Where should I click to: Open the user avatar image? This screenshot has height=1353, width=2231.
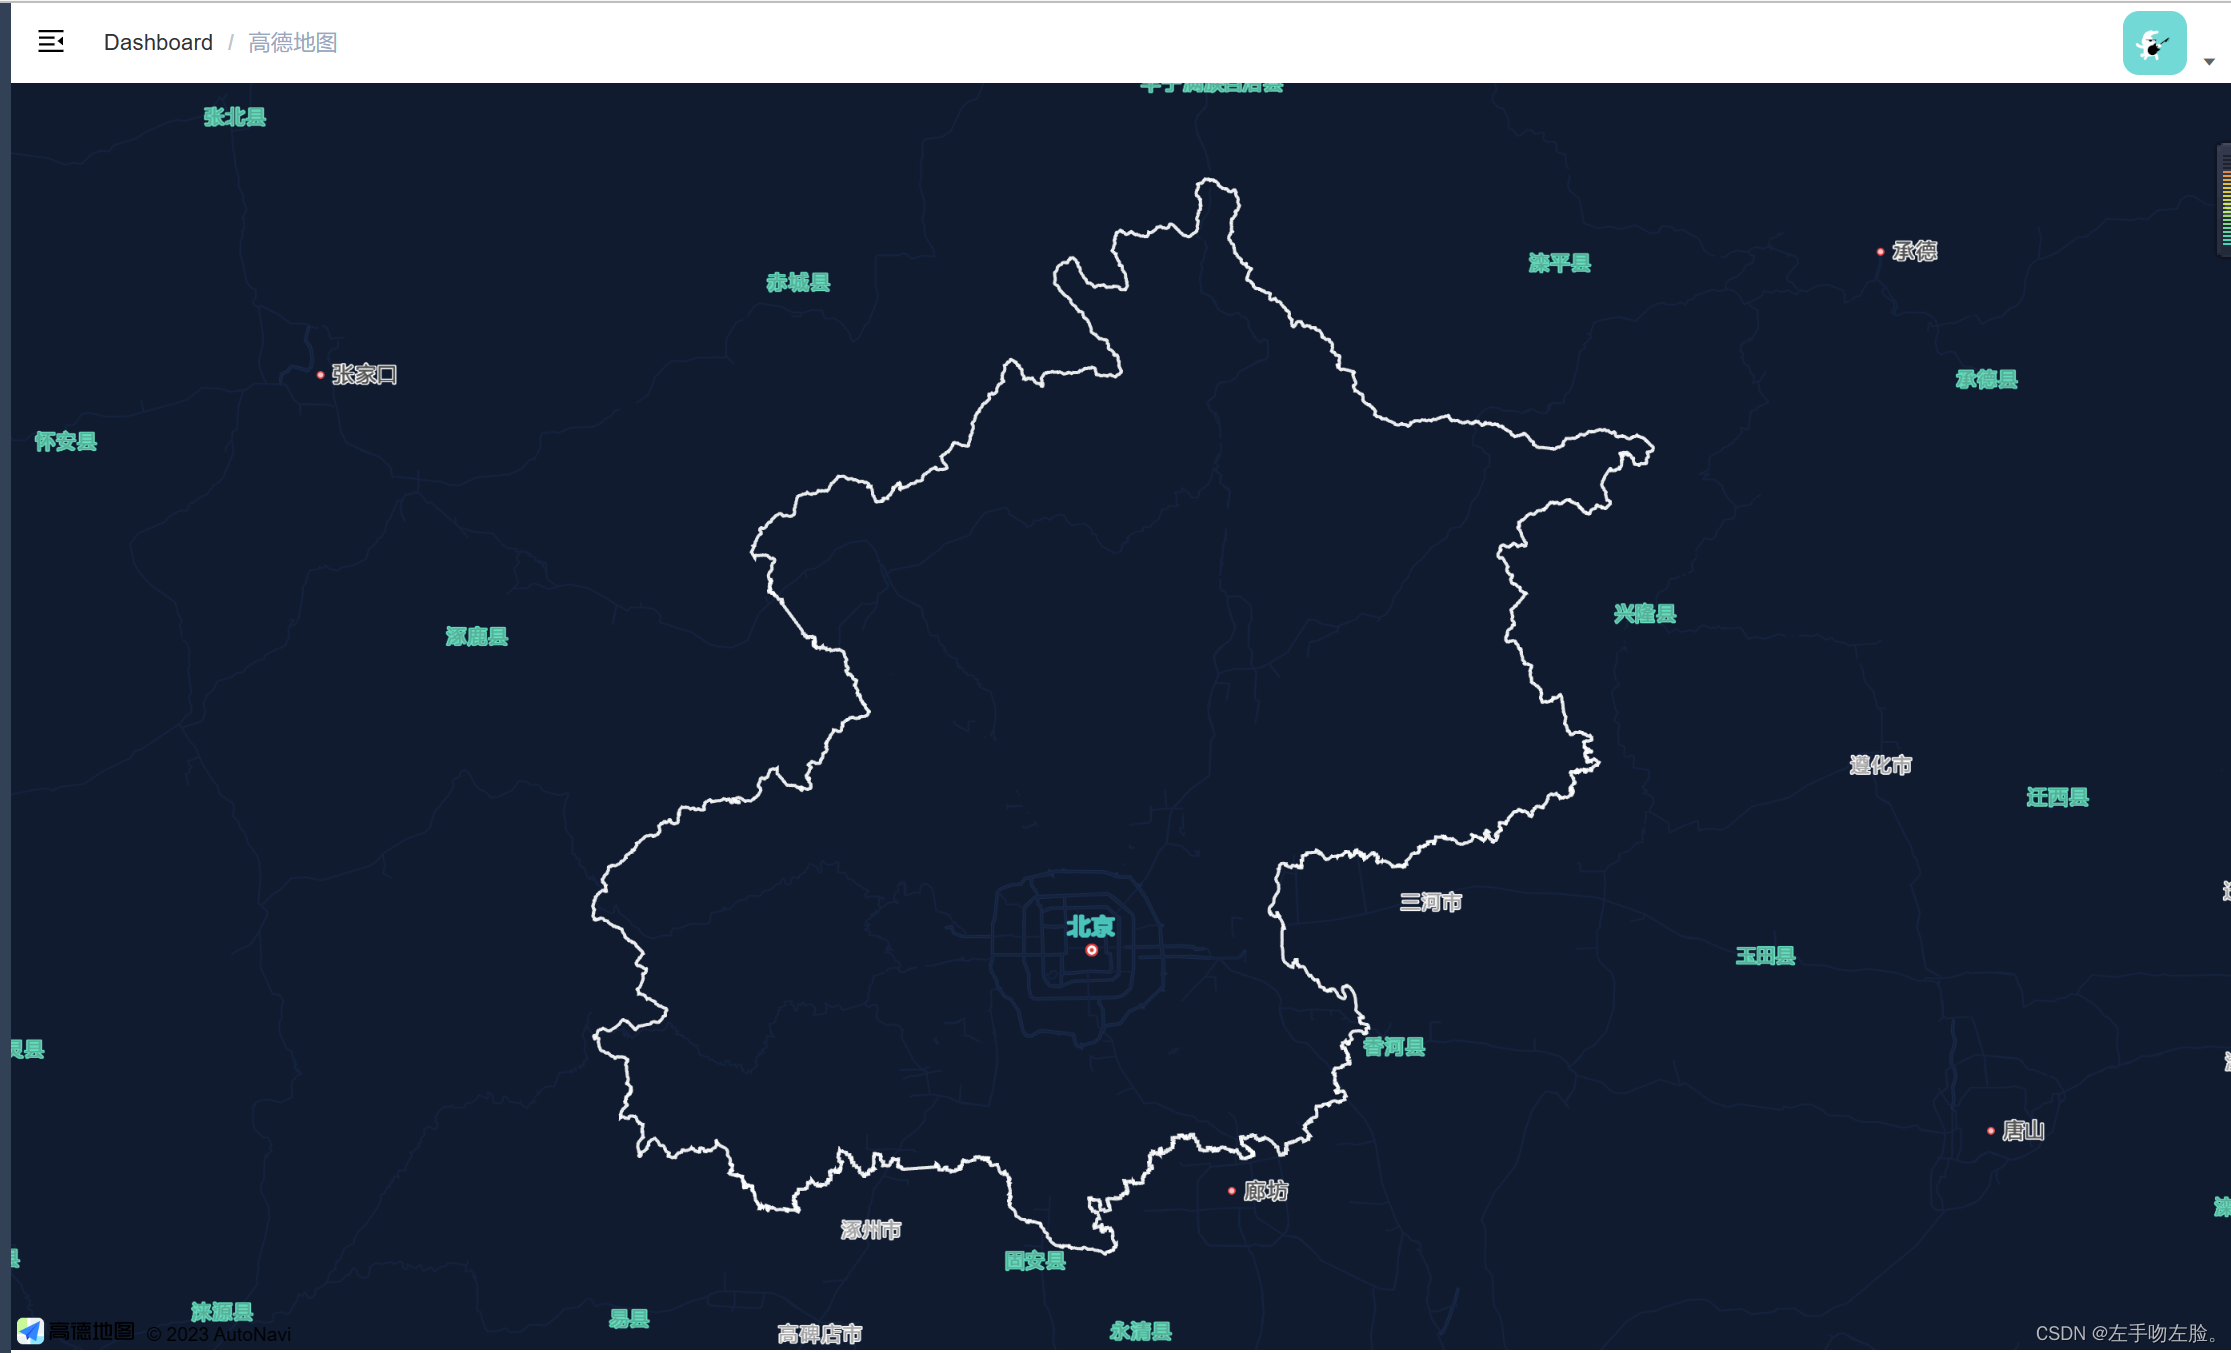2154,43
